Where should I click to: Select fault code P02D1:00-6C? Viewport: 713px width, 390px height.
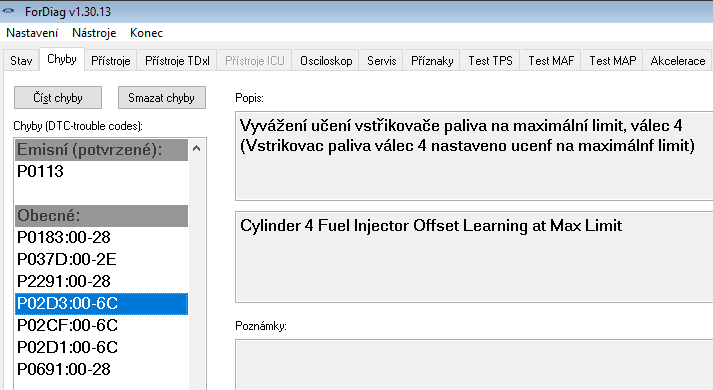coord(101,347)
